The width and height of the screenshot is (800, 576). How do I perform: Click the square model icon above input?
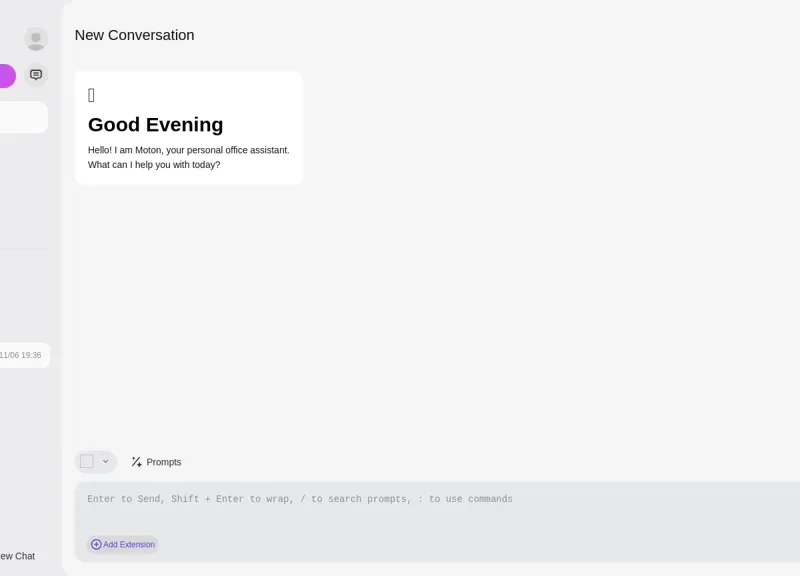point(87,462)
